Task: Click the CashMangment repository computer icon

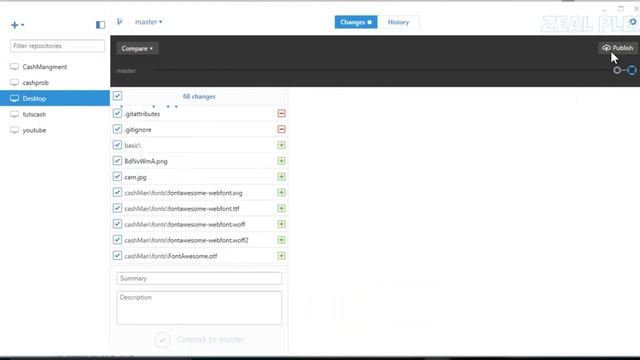Action: (x=15, y=67)
